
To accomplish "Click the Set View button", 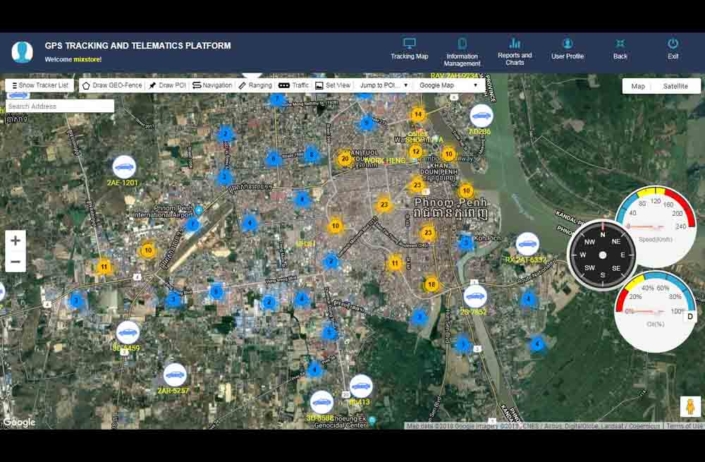I will point(333,86).
